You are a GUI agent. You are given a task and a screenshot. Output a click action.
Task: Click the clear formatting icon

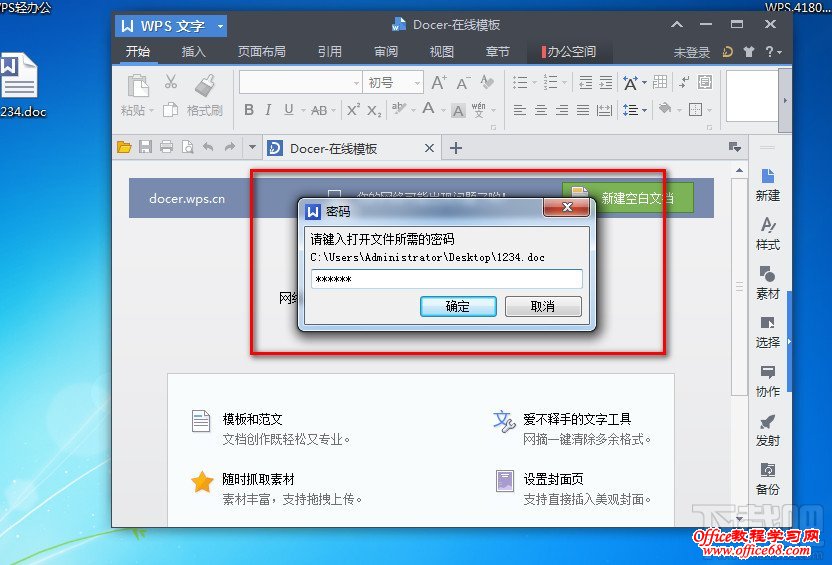click(486, 82)
